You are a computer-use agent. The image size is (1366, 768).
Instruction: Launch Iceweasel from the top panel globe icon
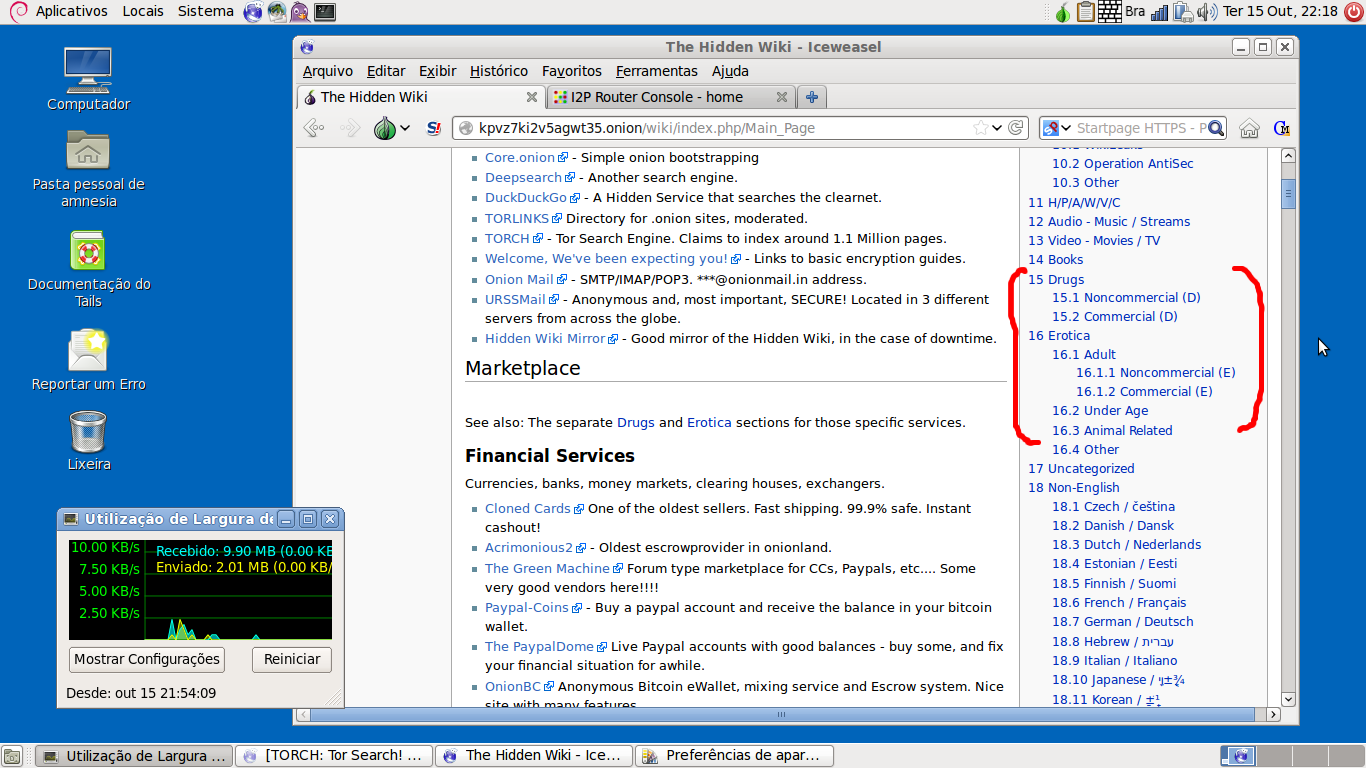click(253, 12)
